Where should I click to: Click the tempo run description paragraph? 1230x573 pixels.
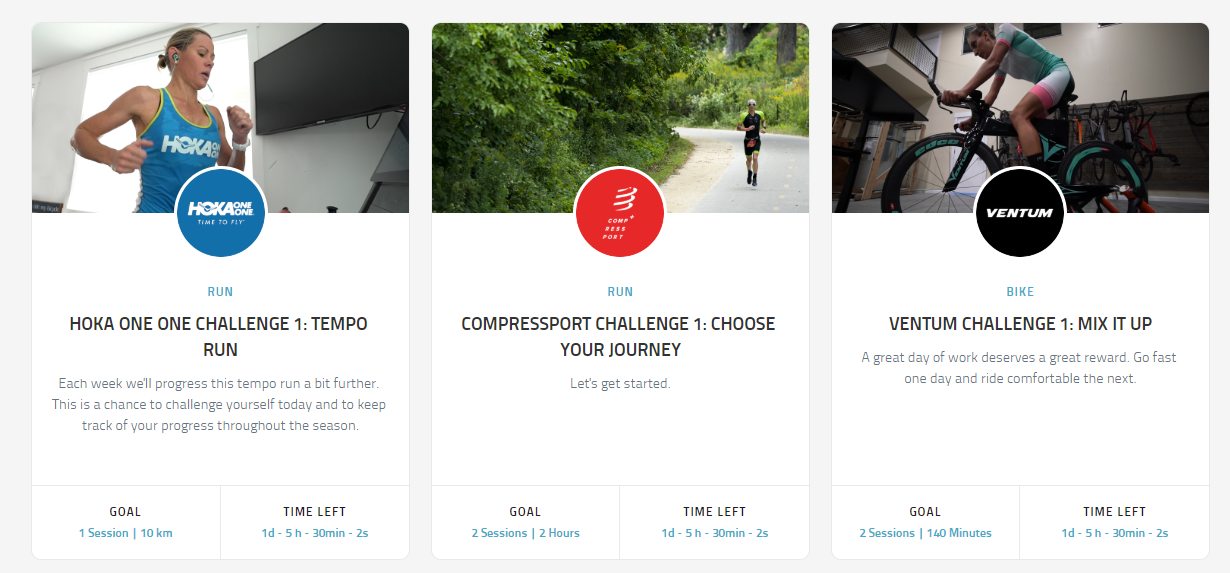(220, 404)
